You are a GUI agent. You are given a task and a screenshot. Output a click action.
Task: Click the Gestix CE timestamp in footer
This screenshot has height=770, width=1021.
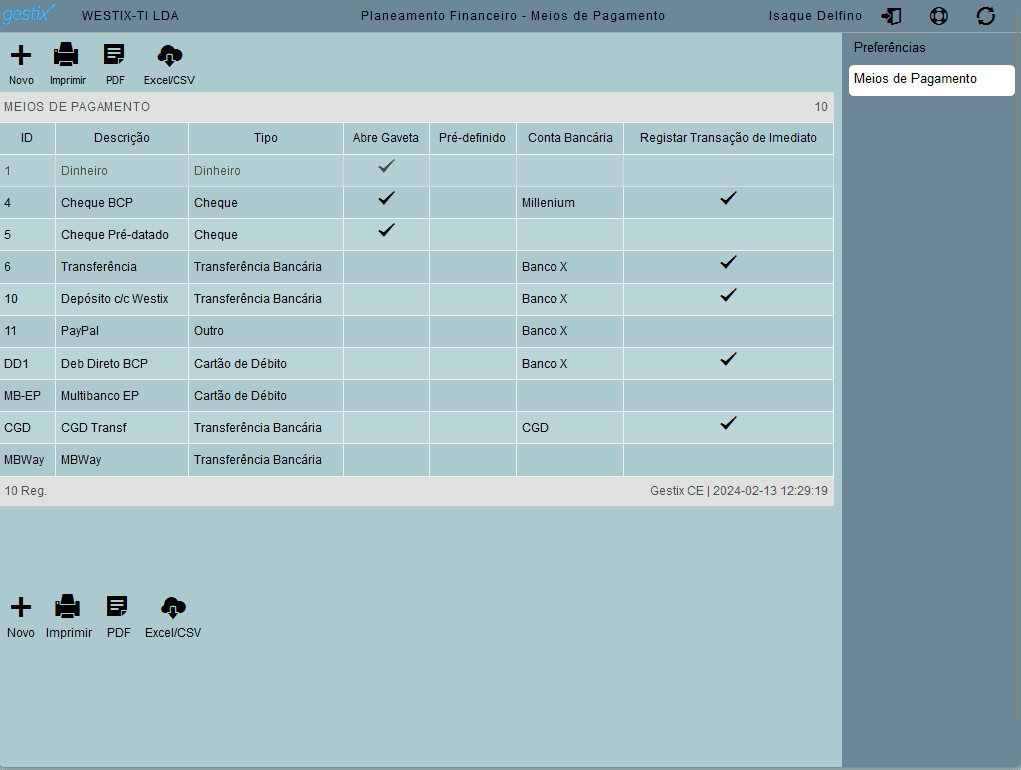(738, 491)
